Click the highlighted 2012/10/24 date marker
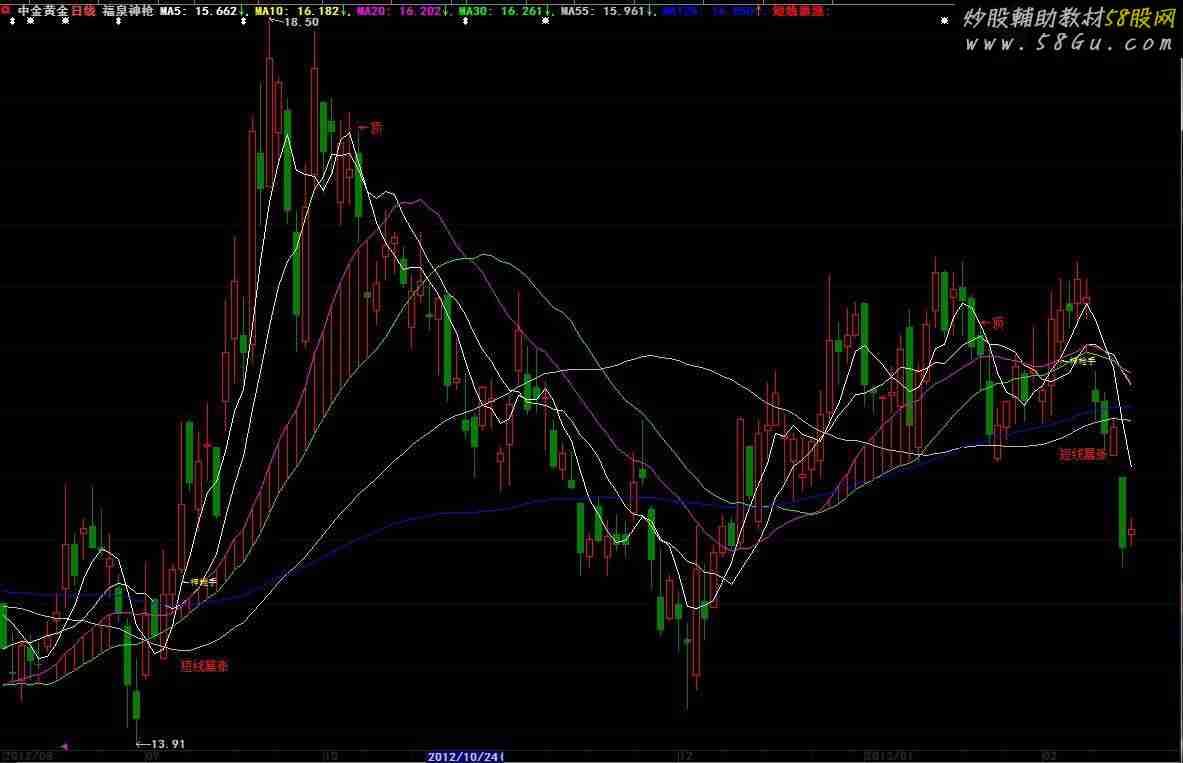 (465, 756)
